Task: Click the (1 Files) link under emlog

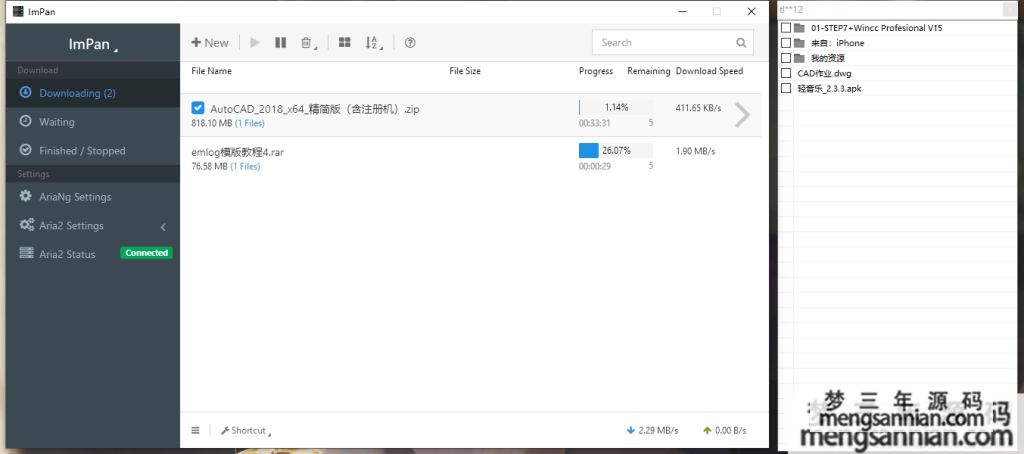Action: point(245,167)
